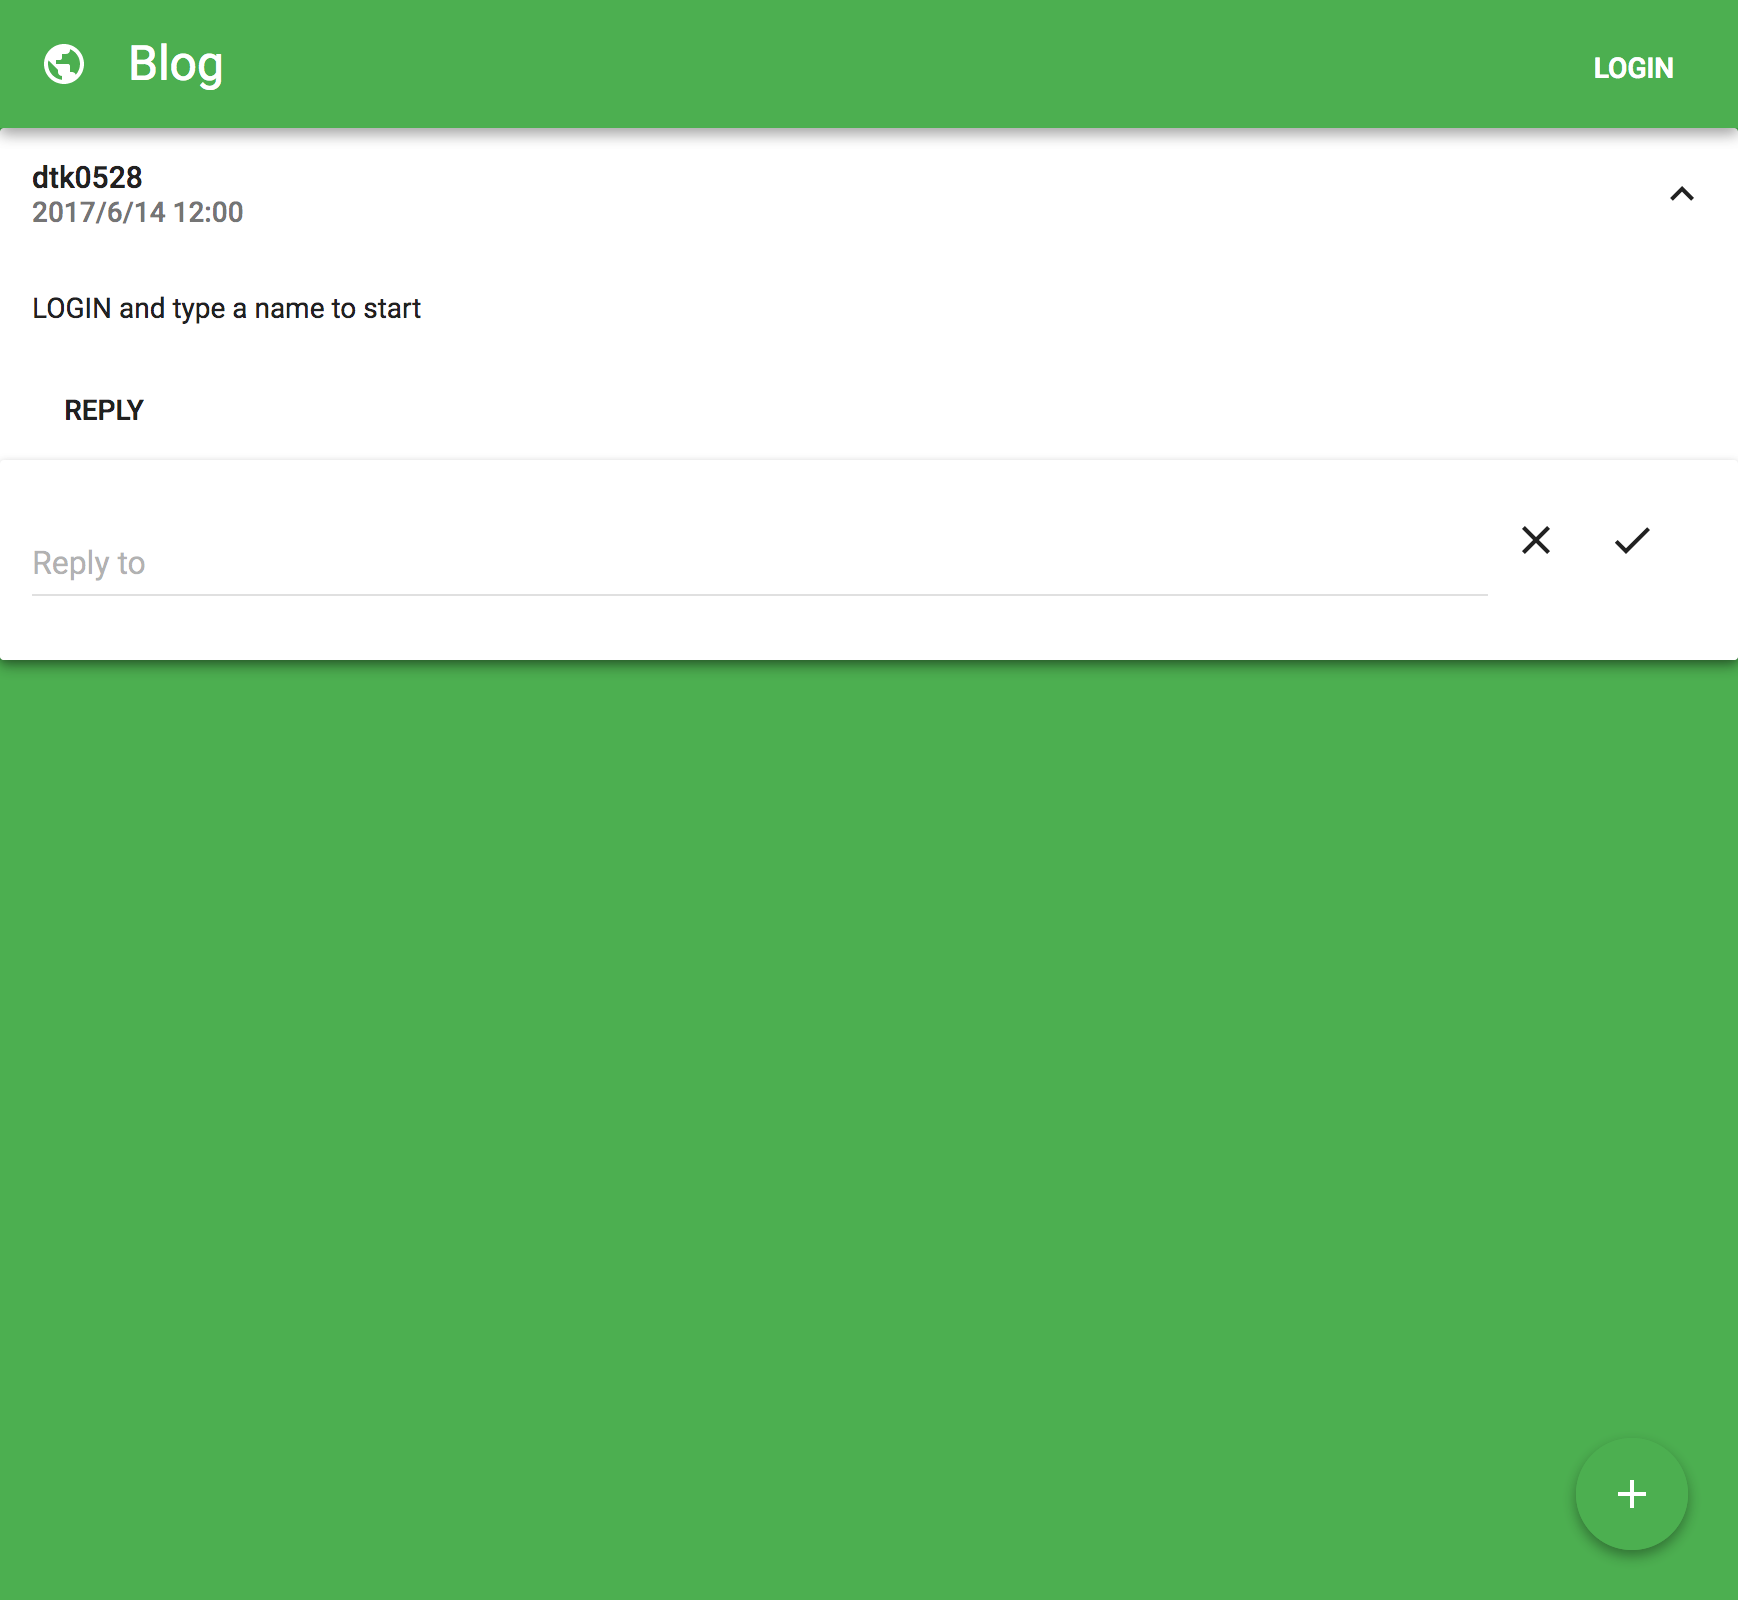The height and width of the screenshot is (1600, 1738).
Task: Click the Blog title in header
Action: (176, 65)
